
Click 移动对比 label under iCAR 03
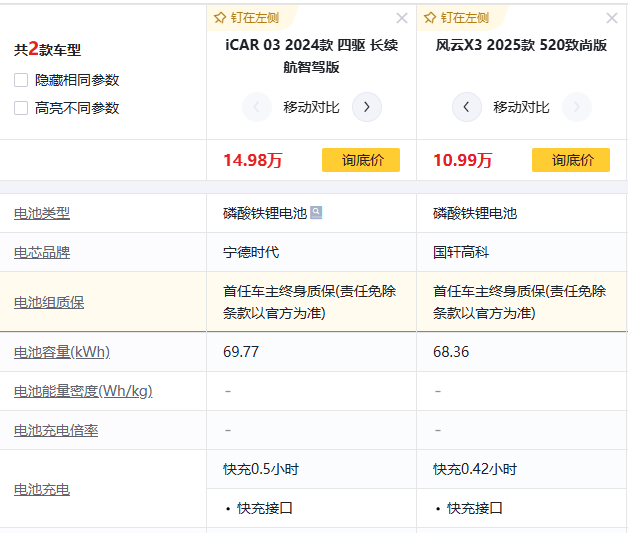point(311,107)
